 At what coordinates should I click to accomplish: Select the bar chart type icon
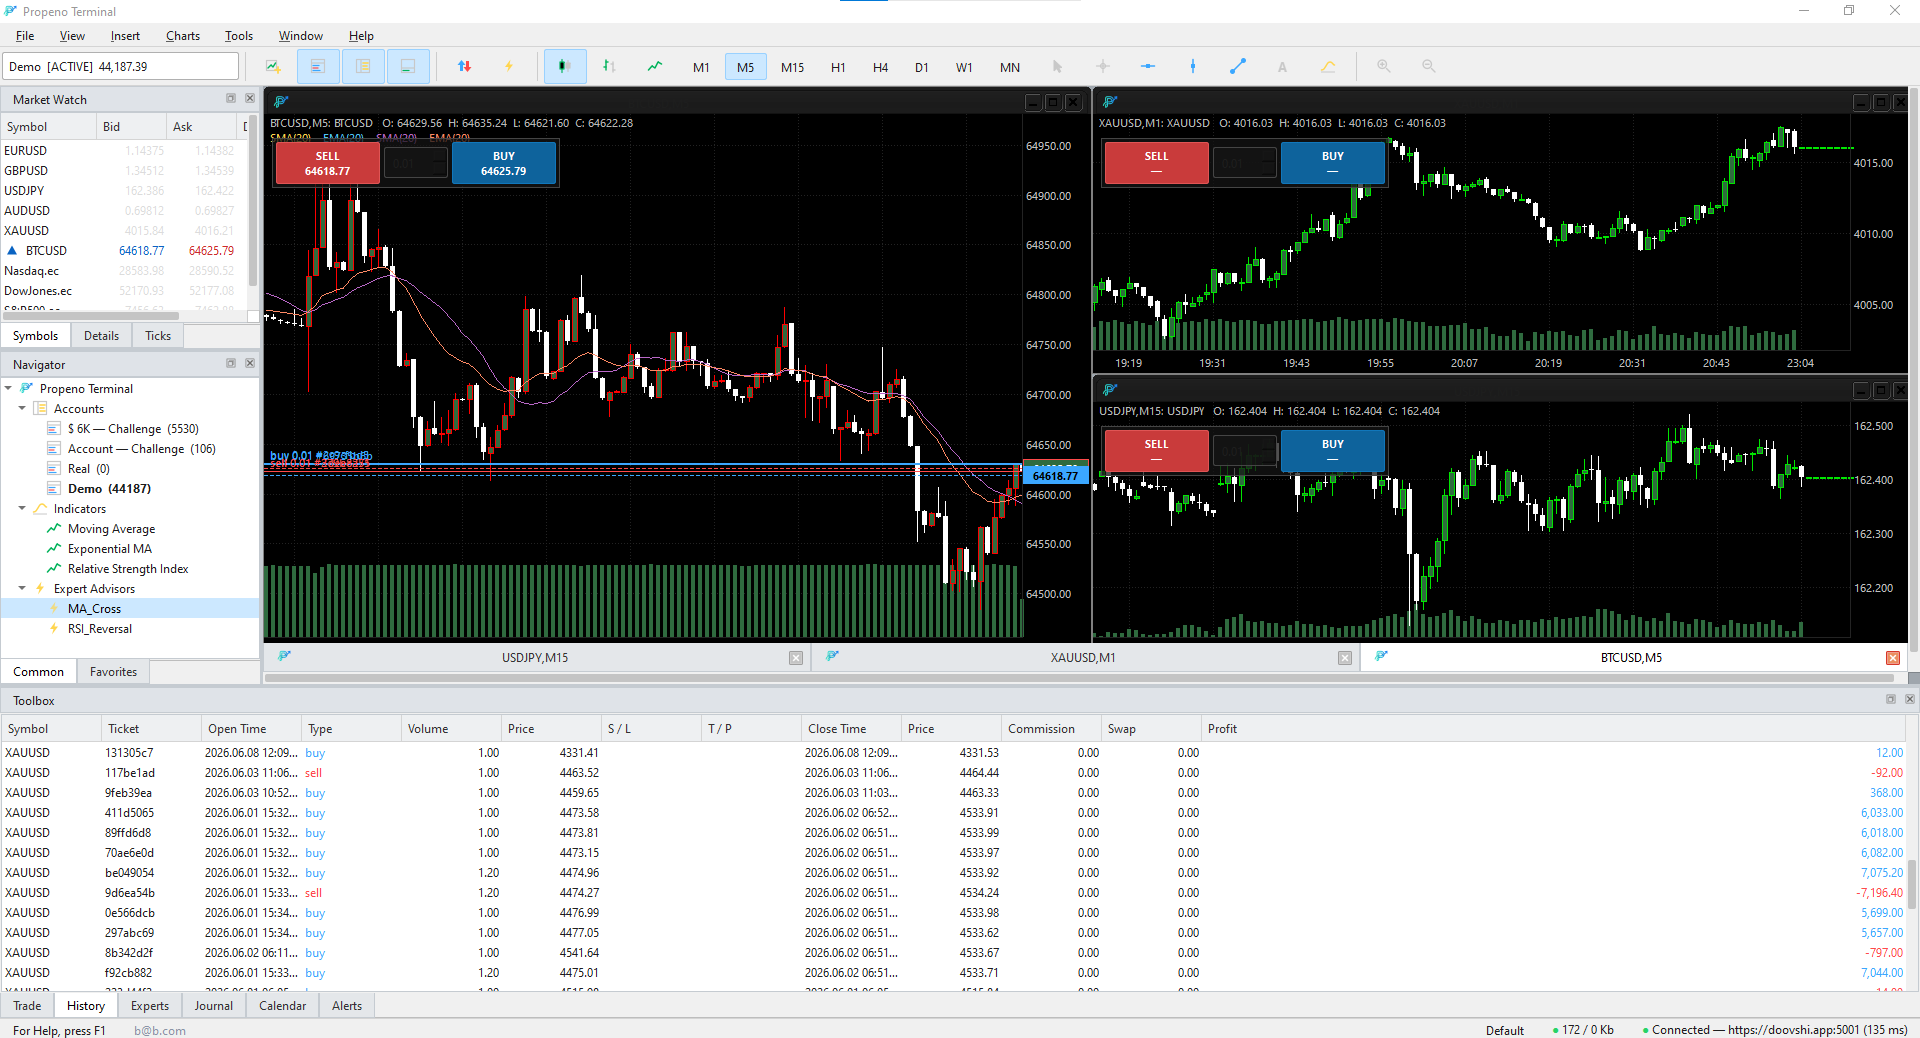[609, 67]
